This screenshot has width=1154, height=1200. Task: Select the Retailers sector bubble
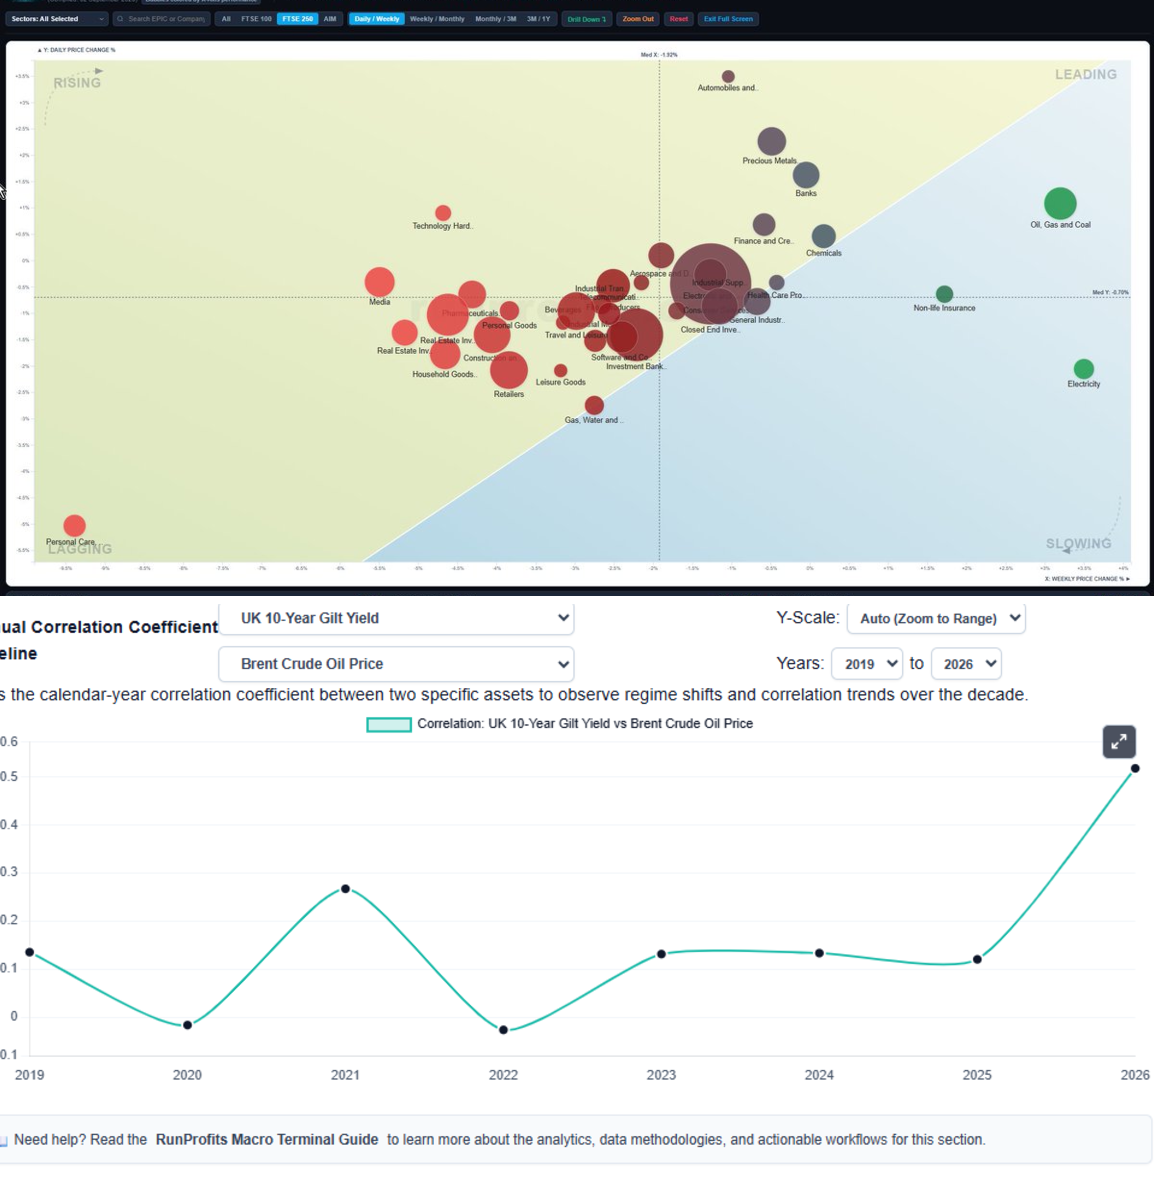(x=509, y=370)
